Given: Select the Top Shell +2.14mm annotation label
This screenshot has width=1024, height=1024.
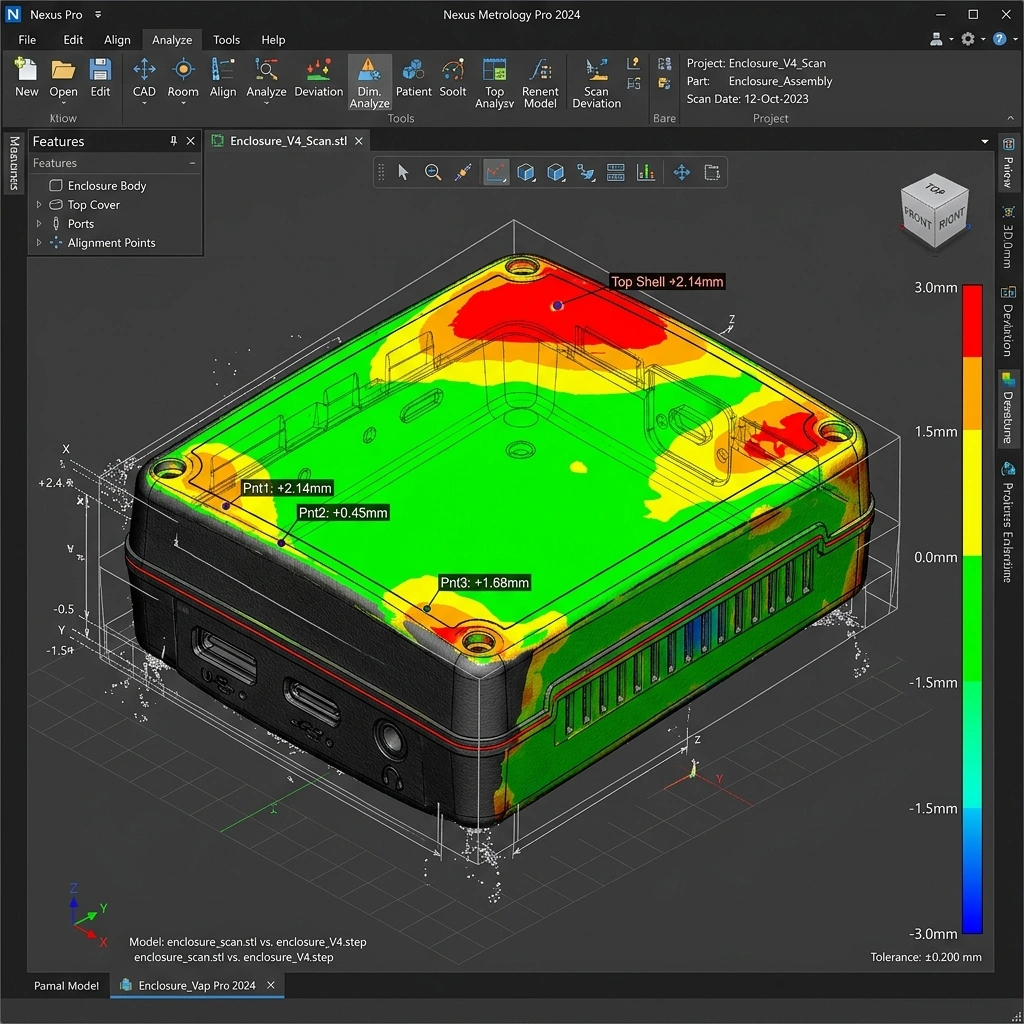Looking at the screenshot, I should [667, 281].
